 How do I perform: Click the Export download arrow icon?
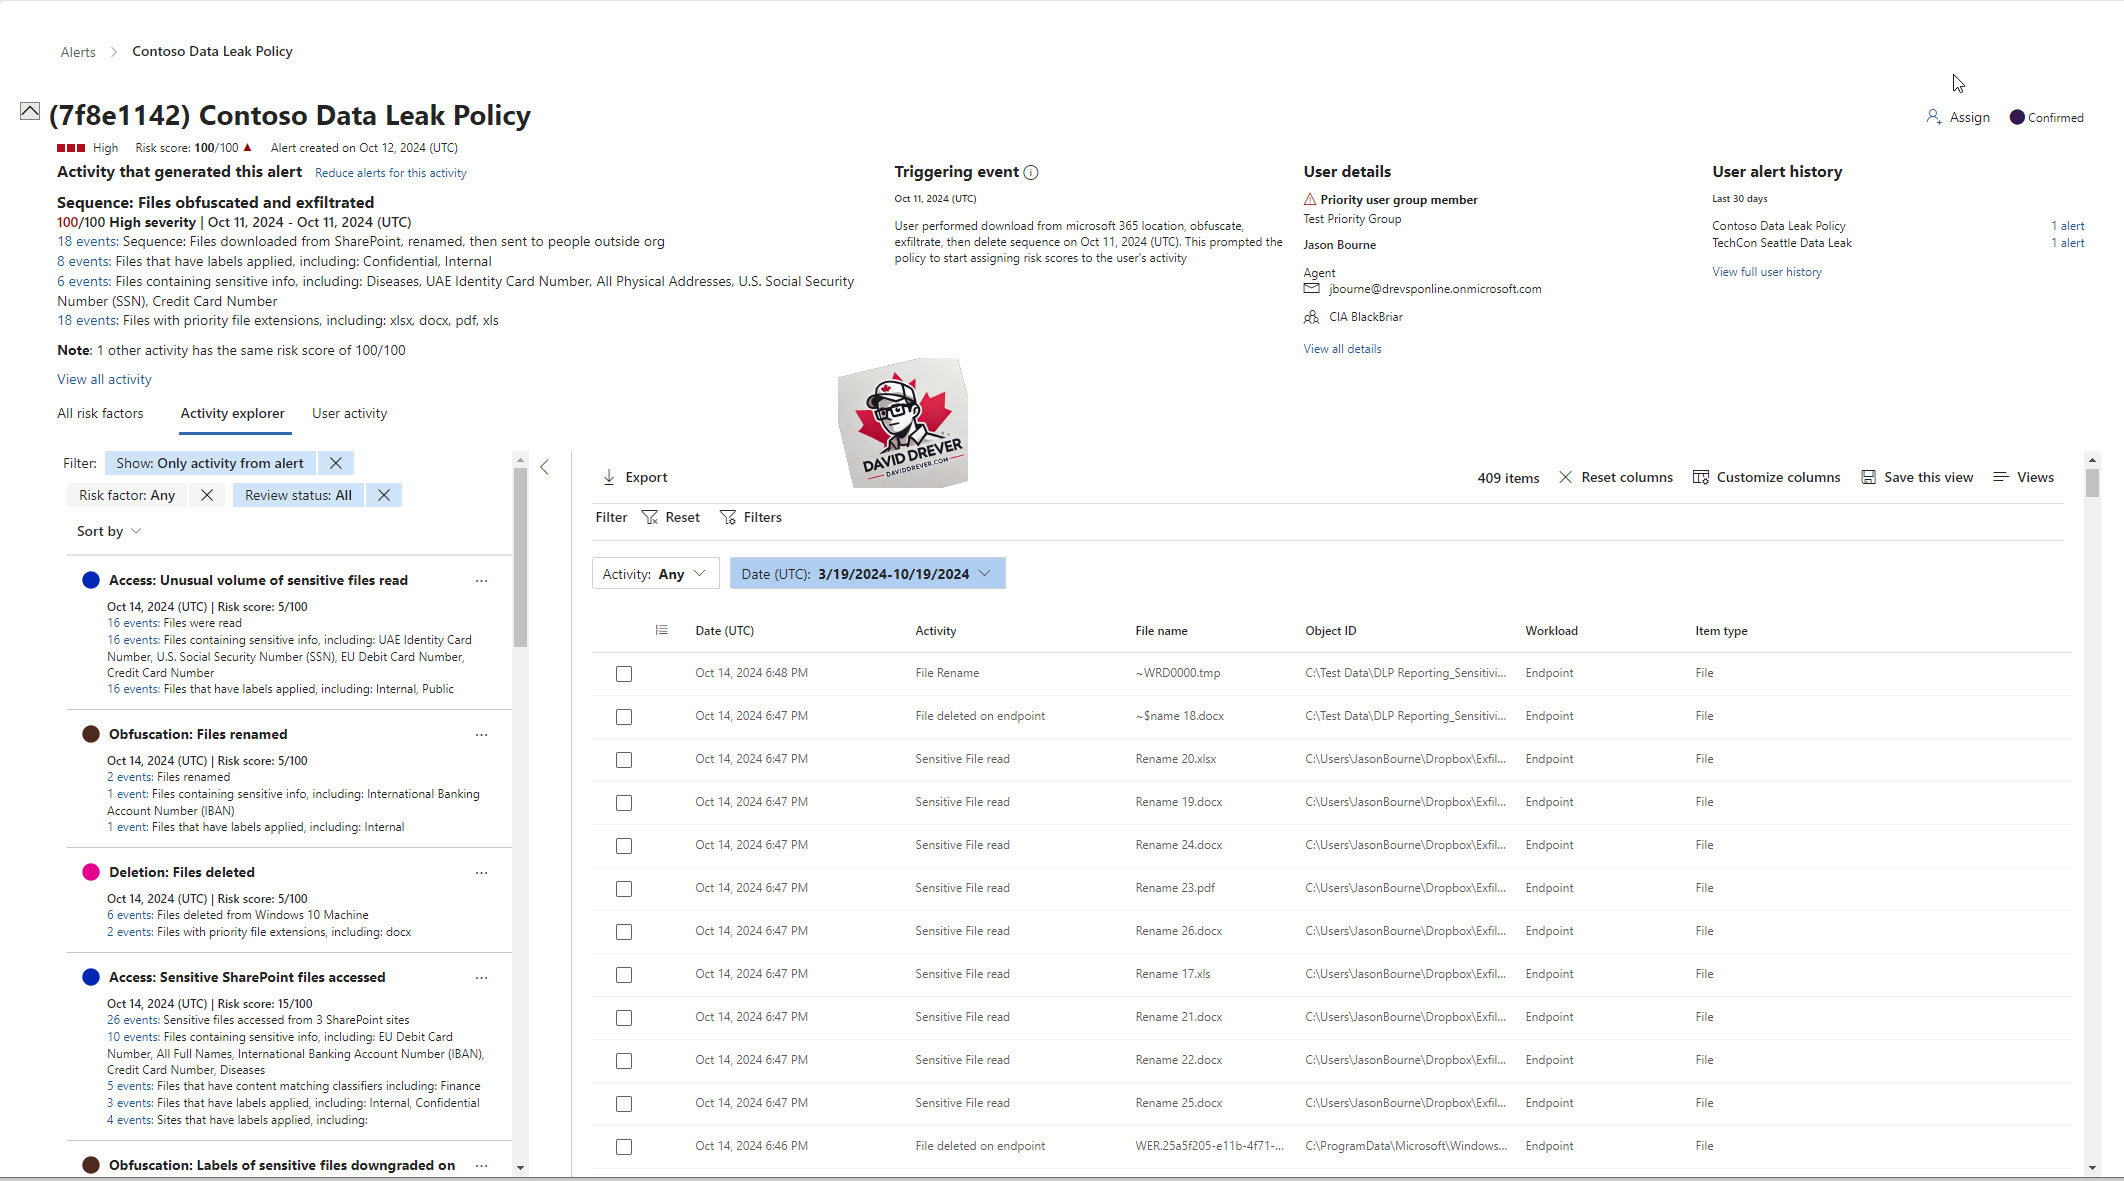point(609,477)
